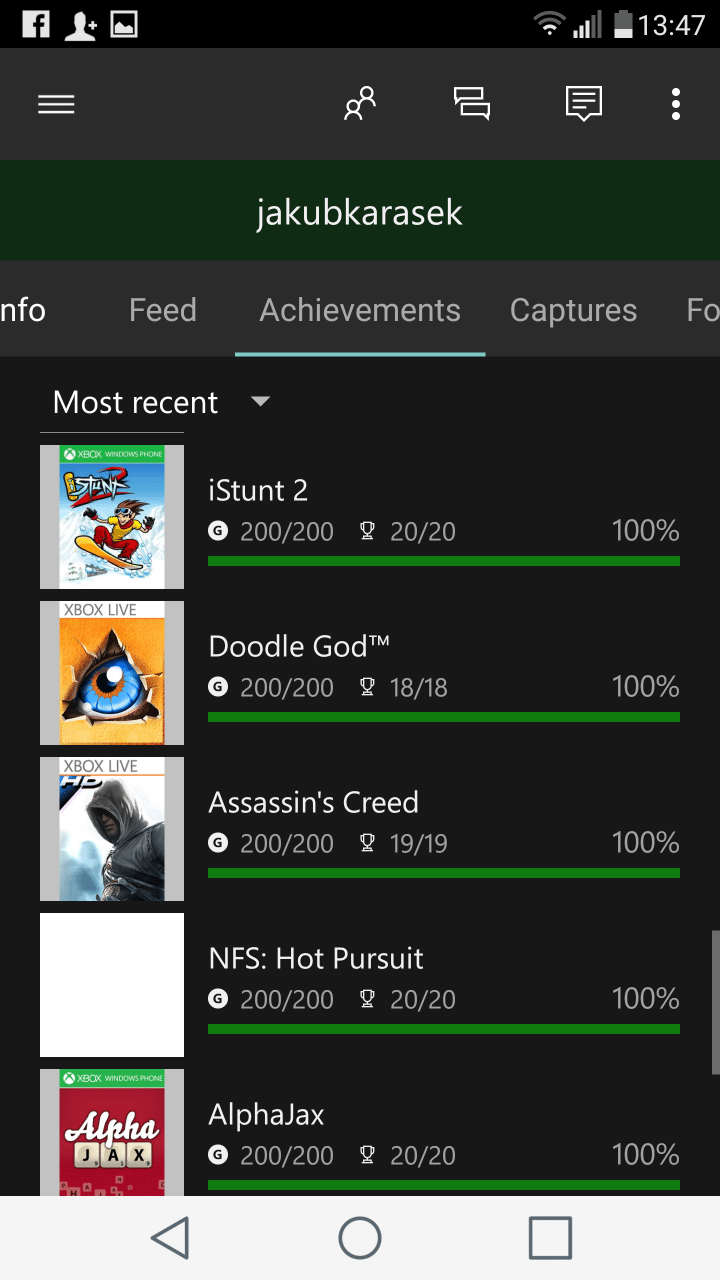The image size is (720, 1280).
Task: Tap the jakubkarasek profile name
Action: (x=360, y=212)
